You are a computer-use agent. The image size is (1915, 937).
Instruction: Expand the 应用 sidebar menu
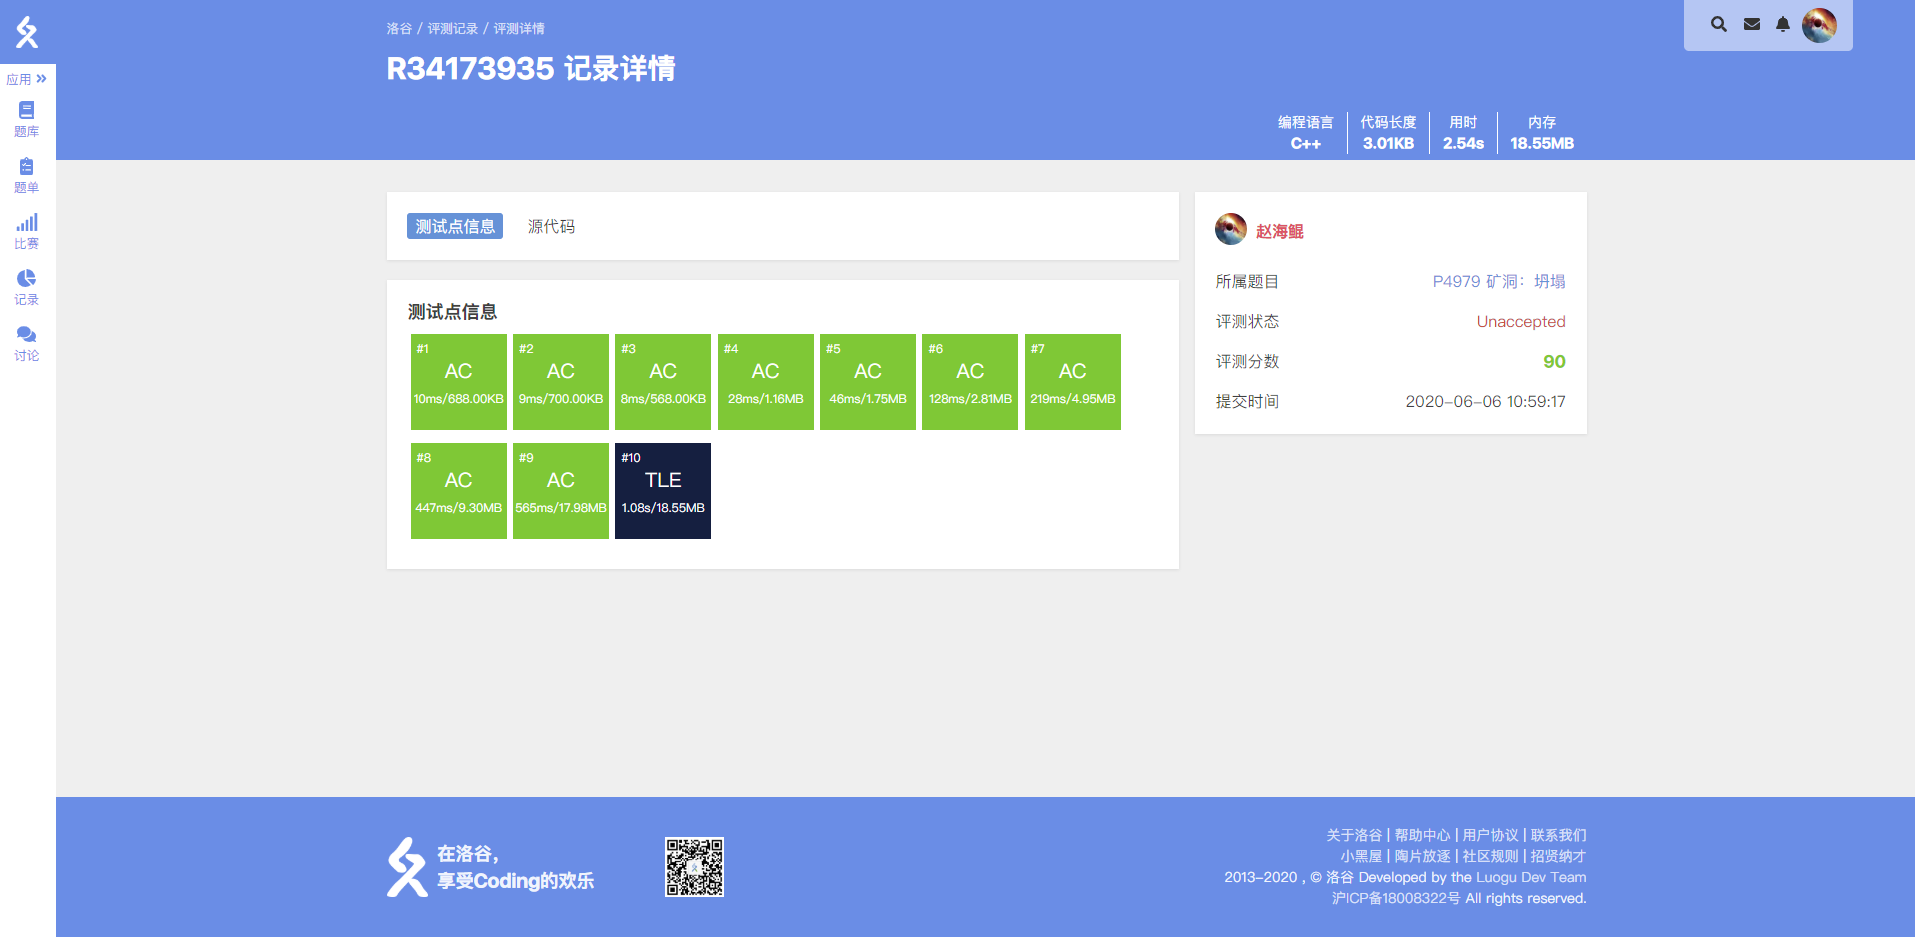click(x=27, y=79)
